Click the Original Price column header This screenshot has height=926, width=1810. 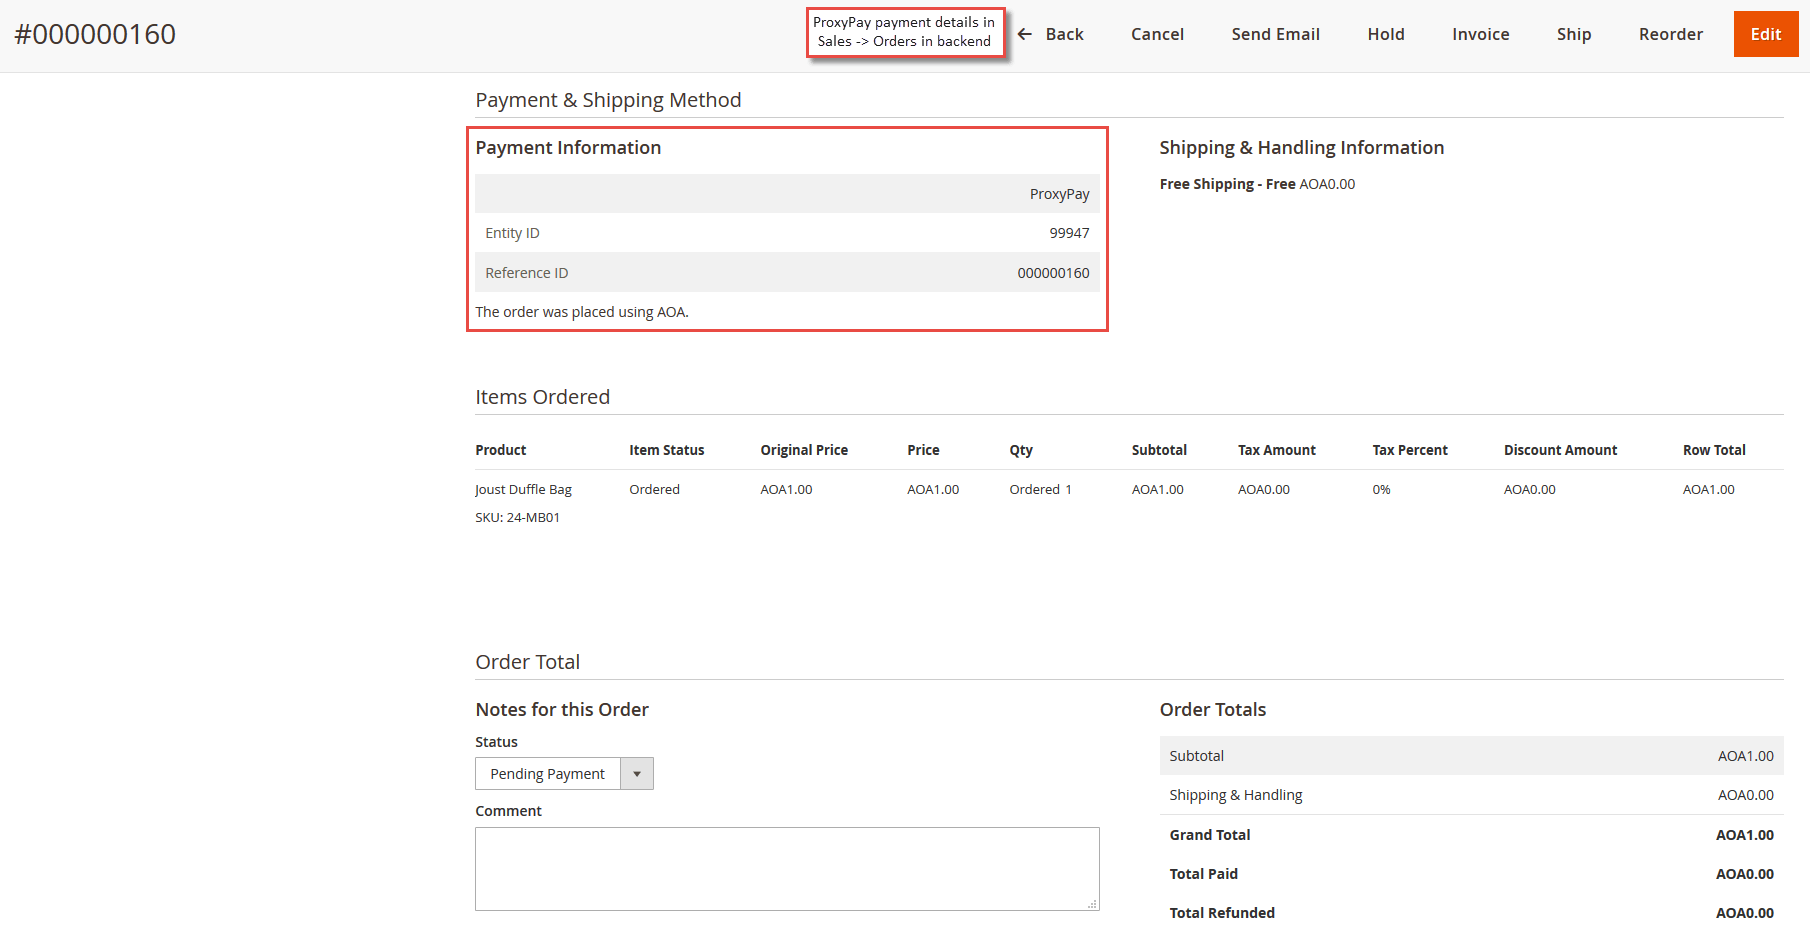pos(804,450)
